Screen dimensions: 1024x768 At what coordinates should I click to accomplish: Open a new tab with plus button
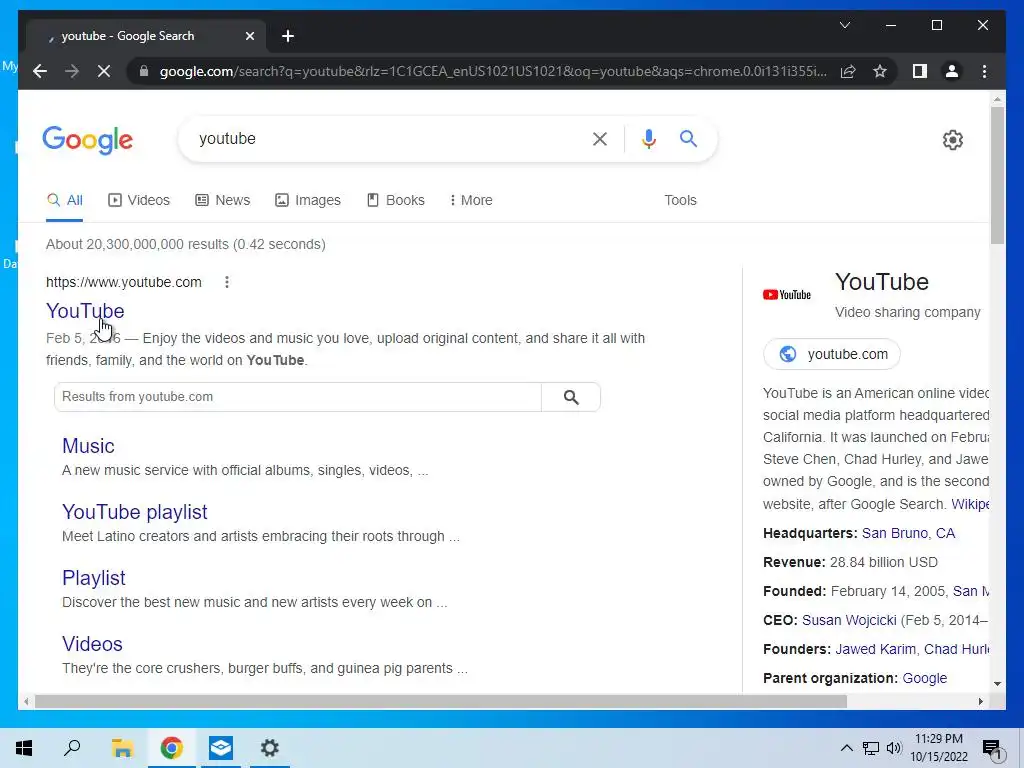tap(288, 36)
